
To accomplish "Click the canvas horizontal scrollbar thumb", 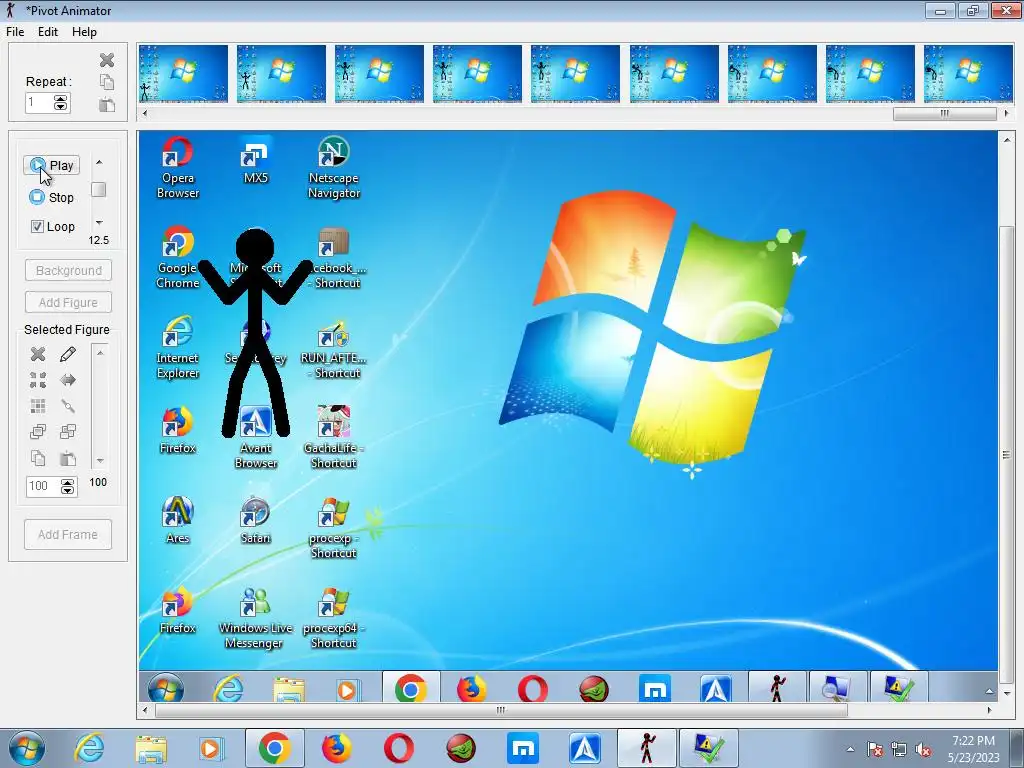I will pyautogui.click(x=500, y=710).
